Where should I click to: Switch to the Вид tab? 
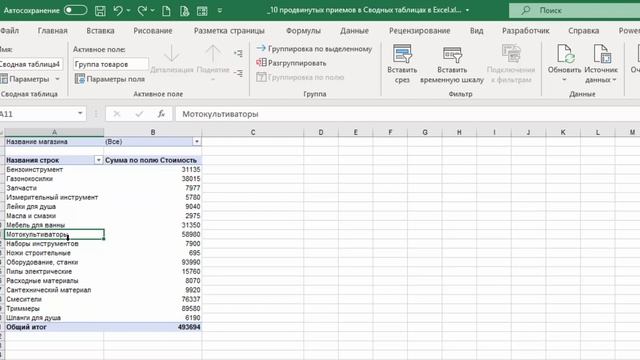point(476,31)
